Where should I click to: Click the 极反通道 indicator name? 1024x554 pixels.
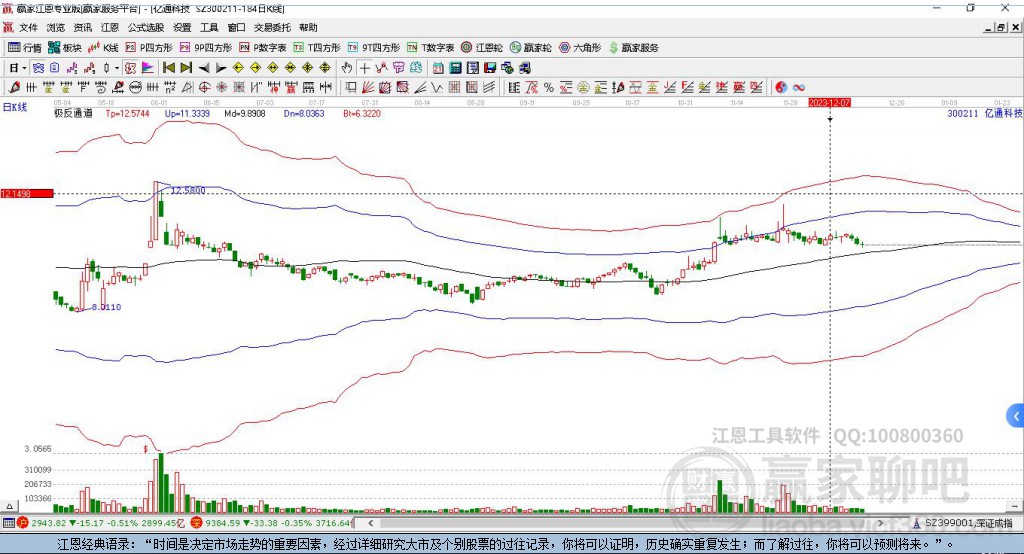point(73,113)
